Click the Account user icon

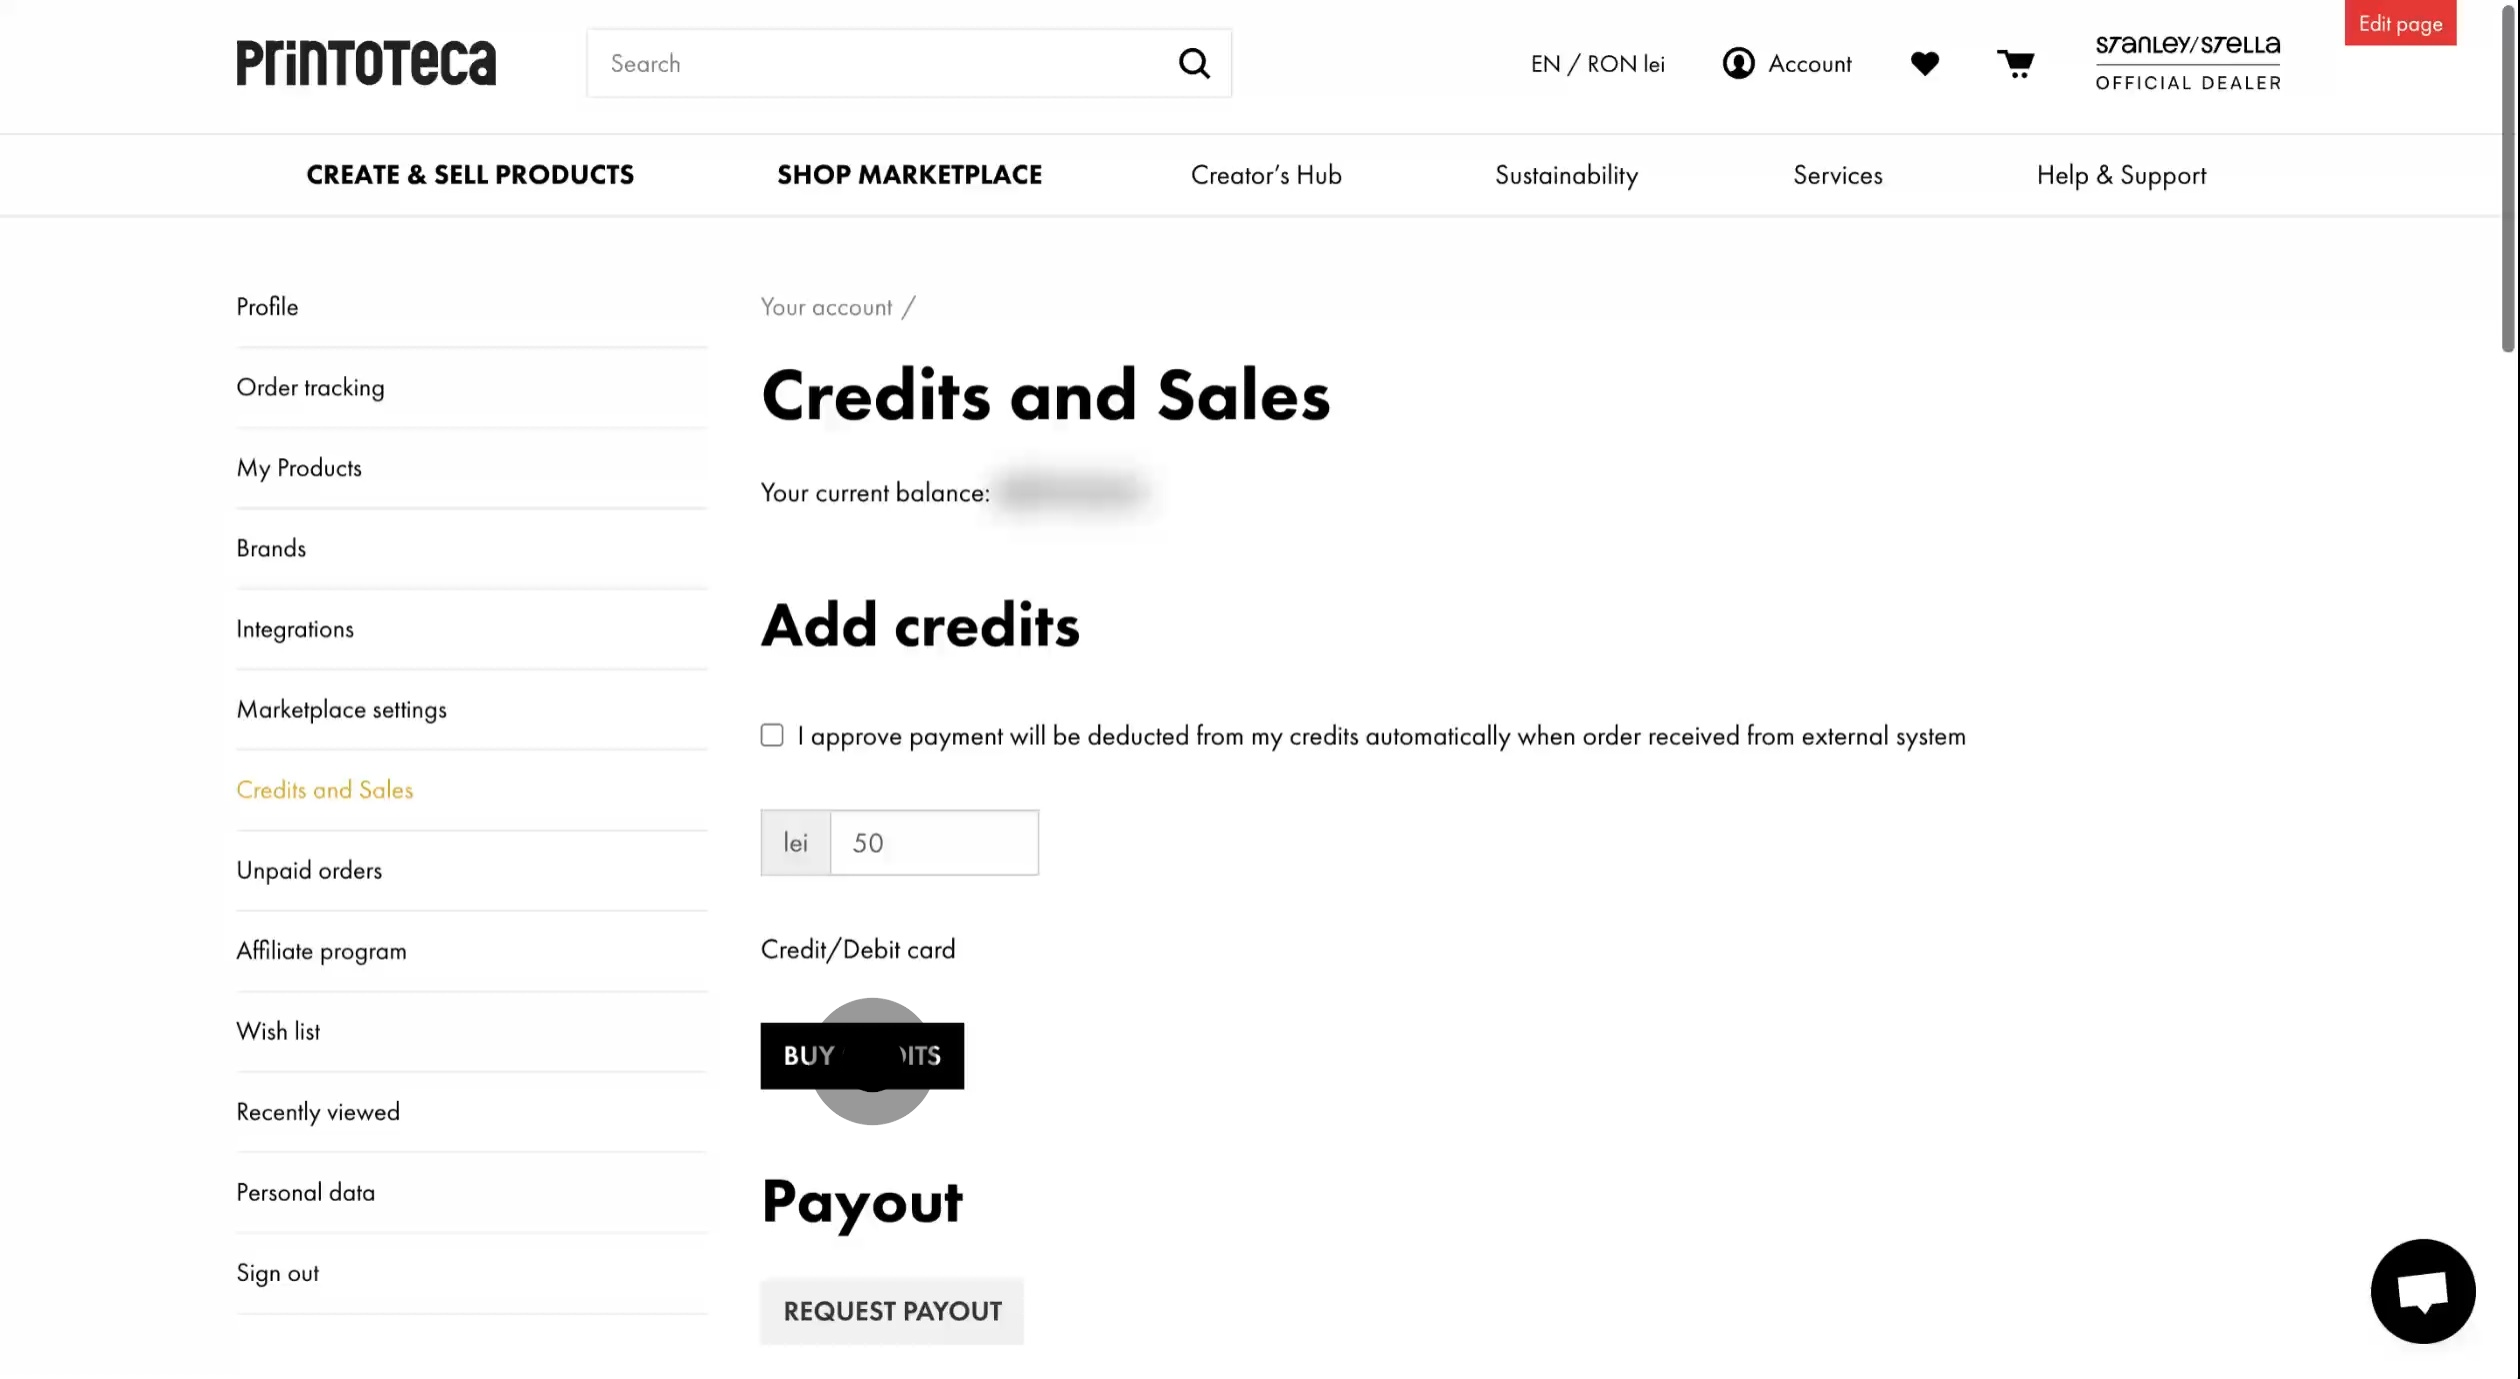pos(1739,63)
